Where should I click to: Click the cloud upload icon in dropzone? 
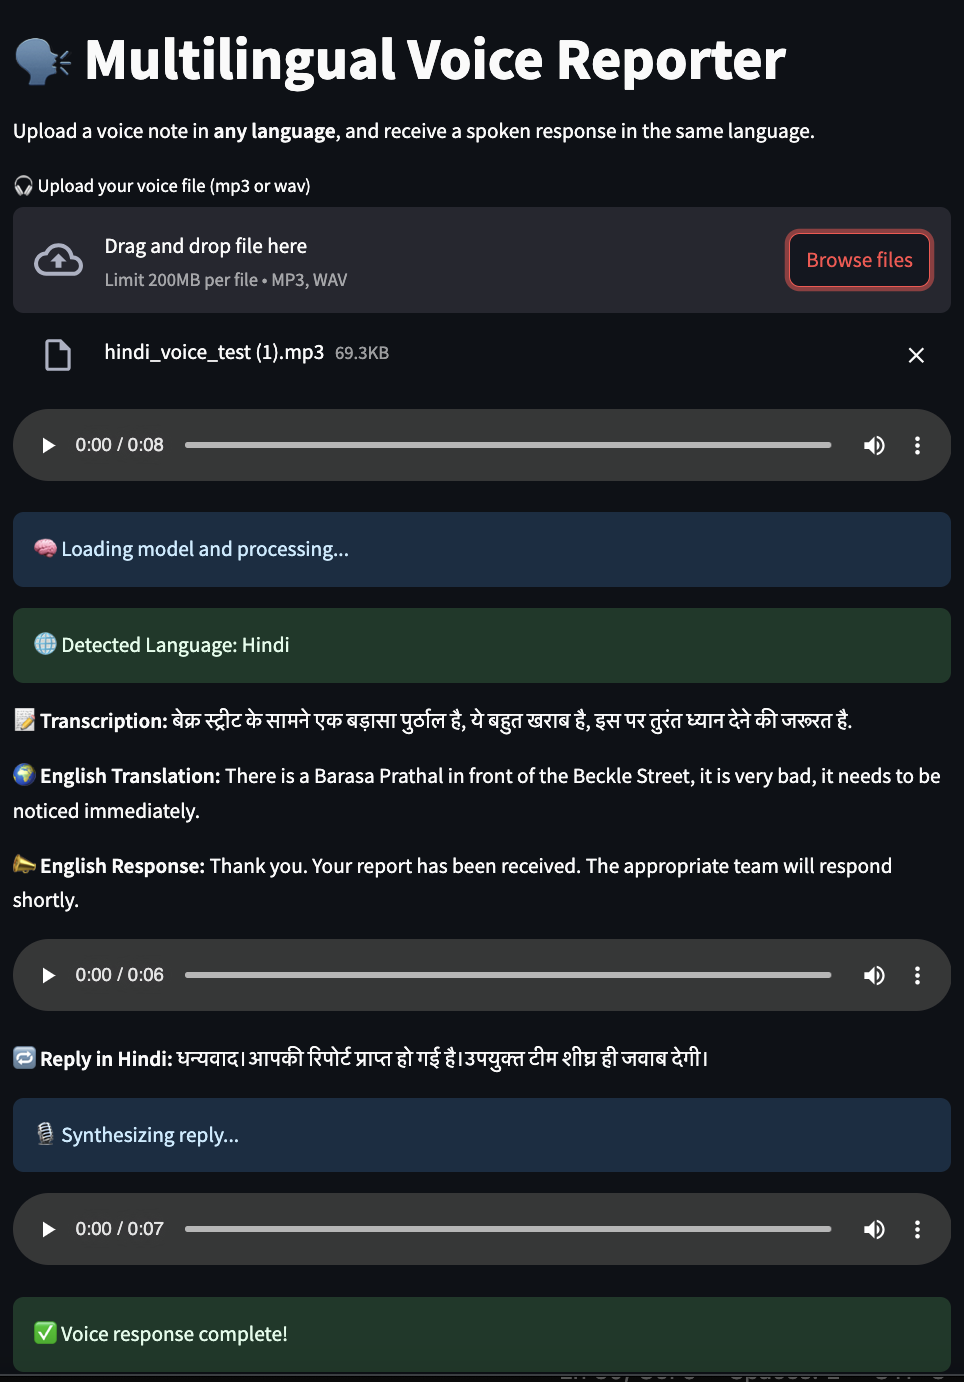point(59,260)
